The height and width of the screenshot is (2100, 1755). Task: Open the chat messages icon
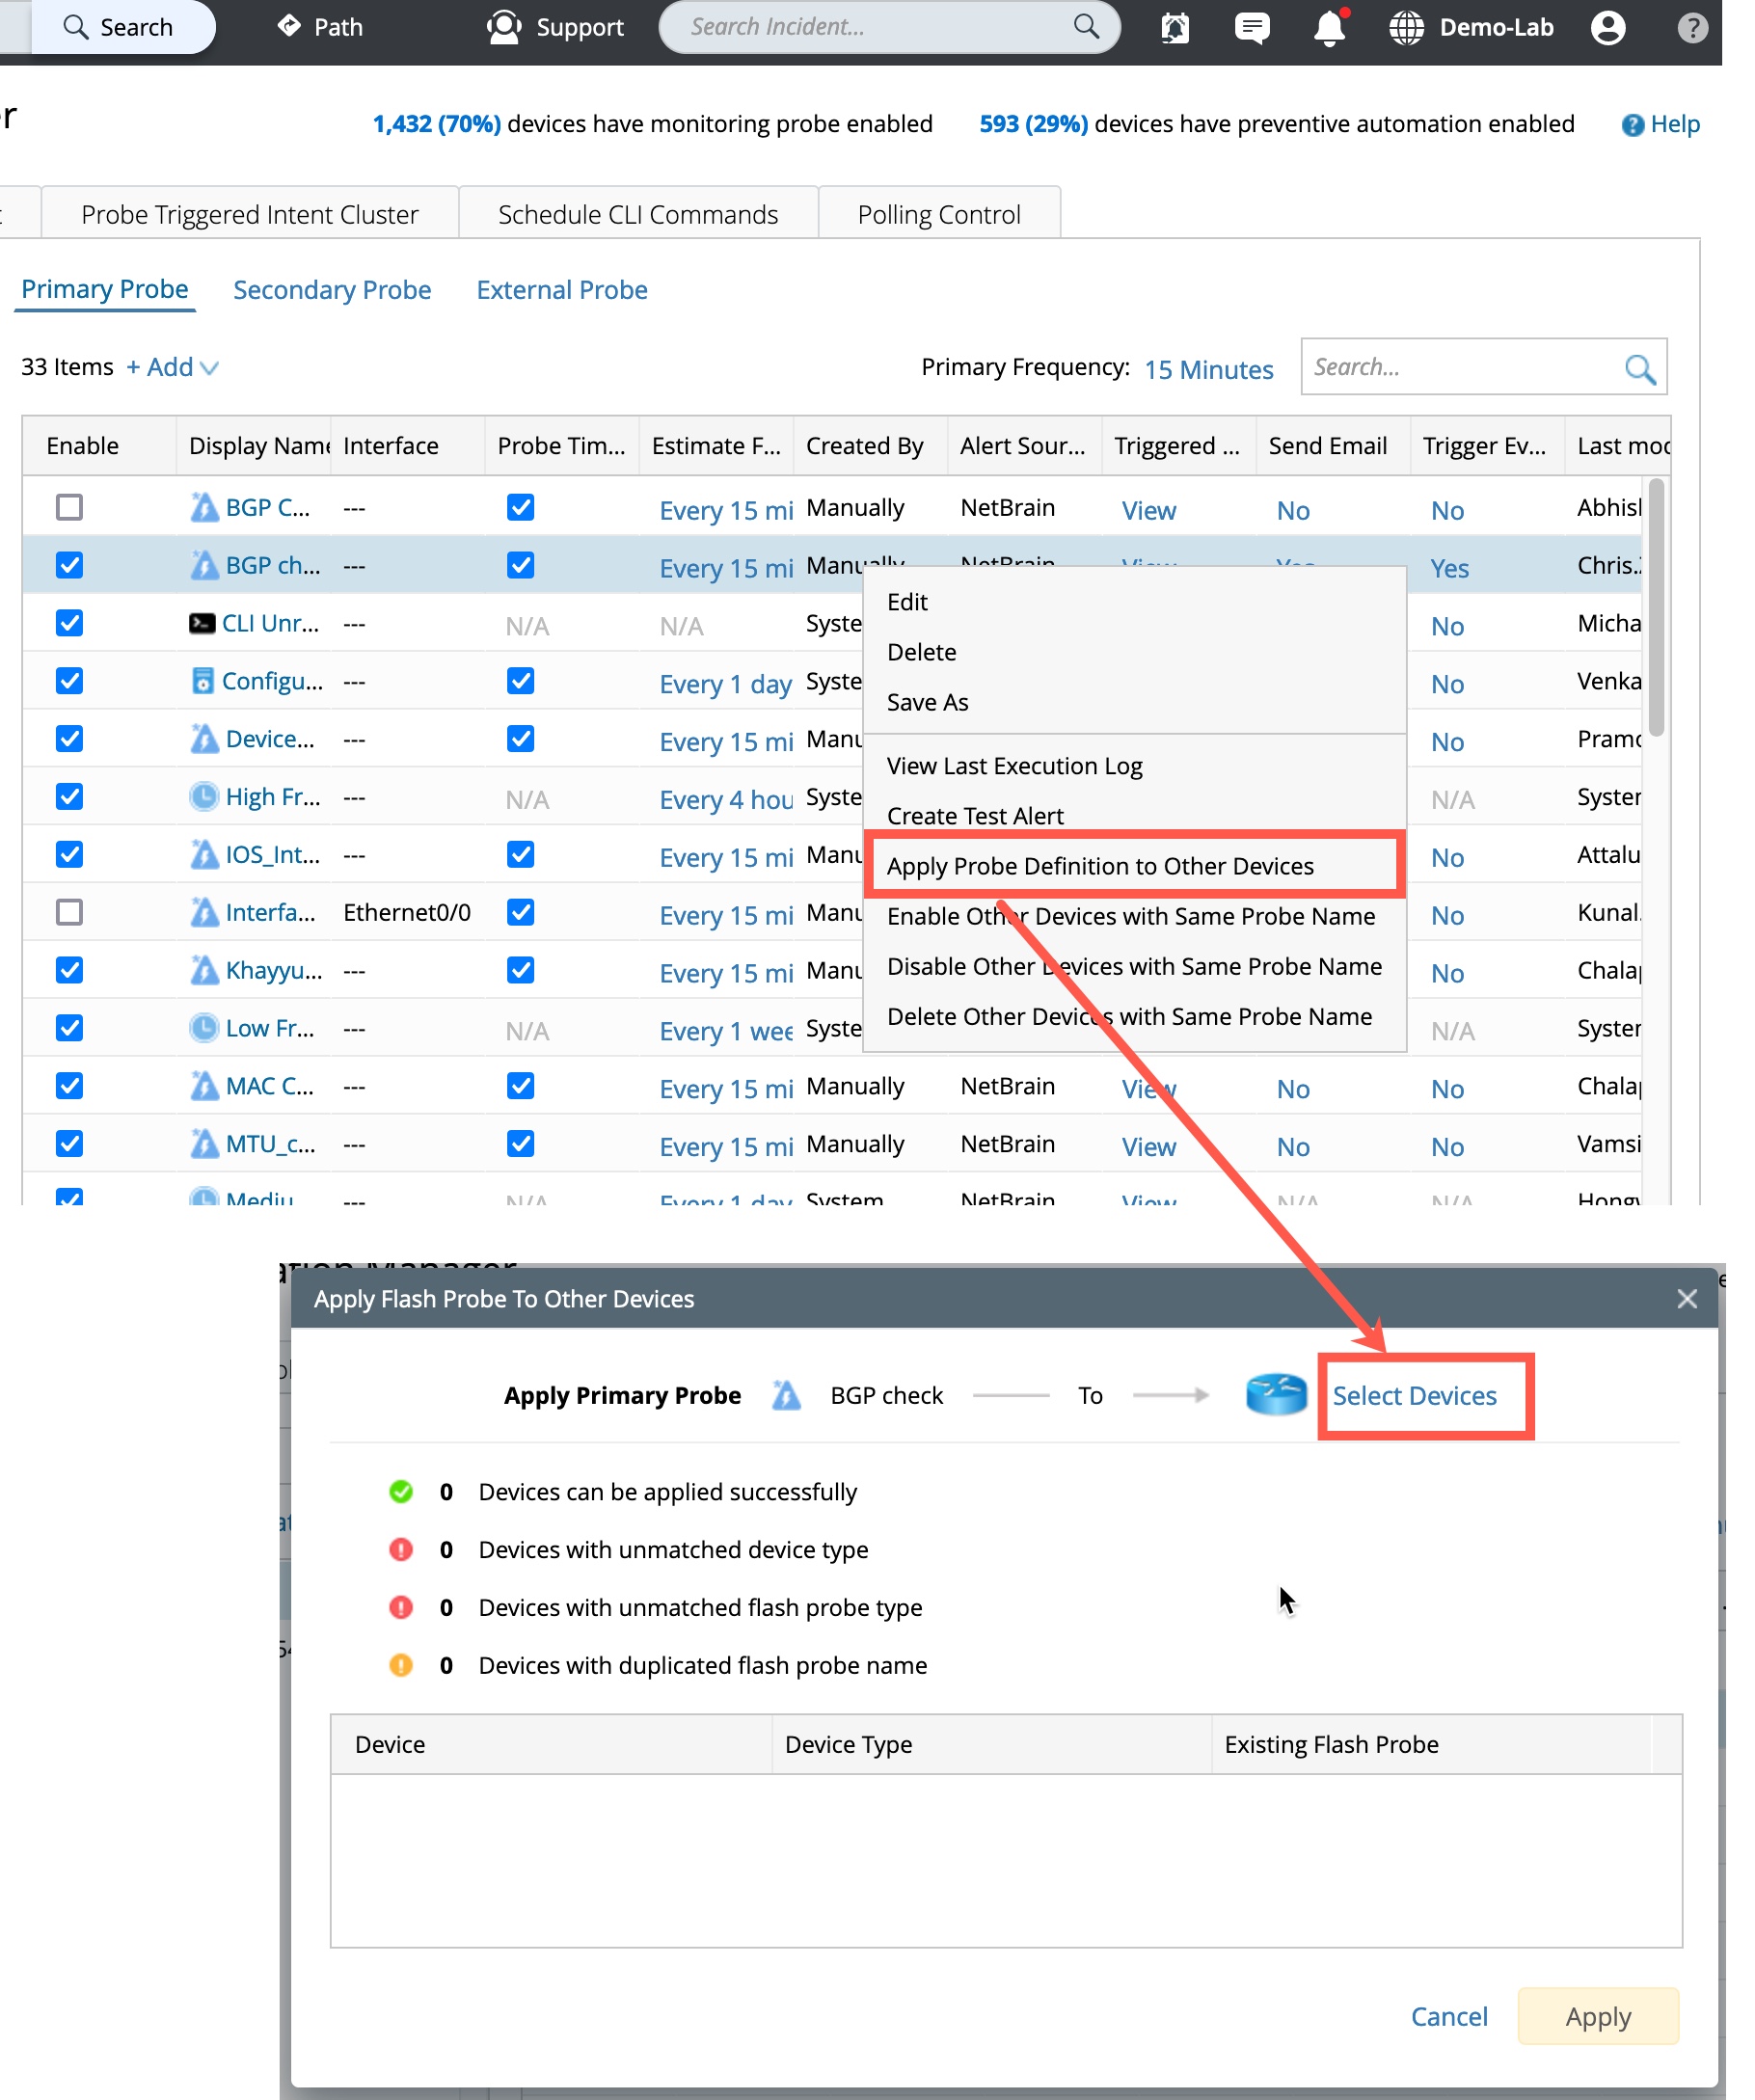pyautogui.click(x=1251, y=28)
